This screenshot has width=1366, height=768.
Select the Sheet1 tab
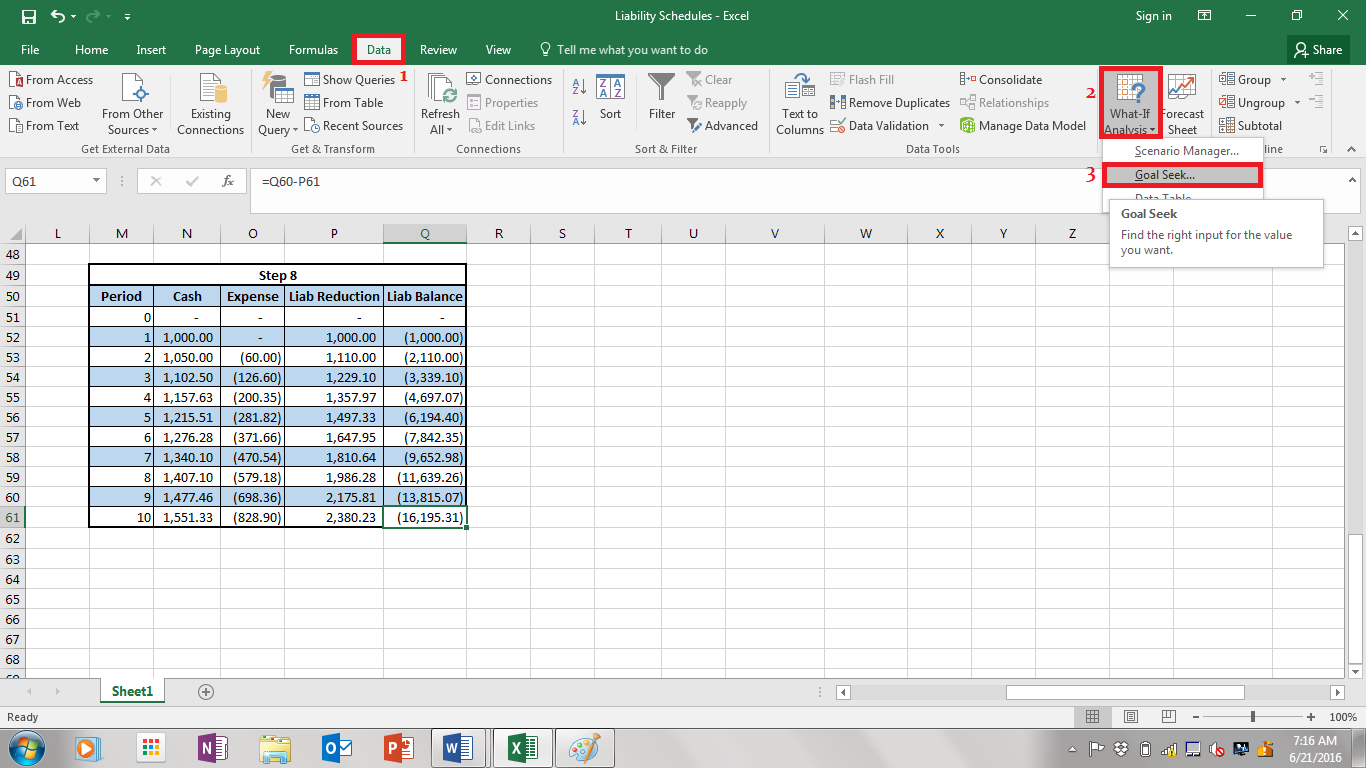(131, 691)
